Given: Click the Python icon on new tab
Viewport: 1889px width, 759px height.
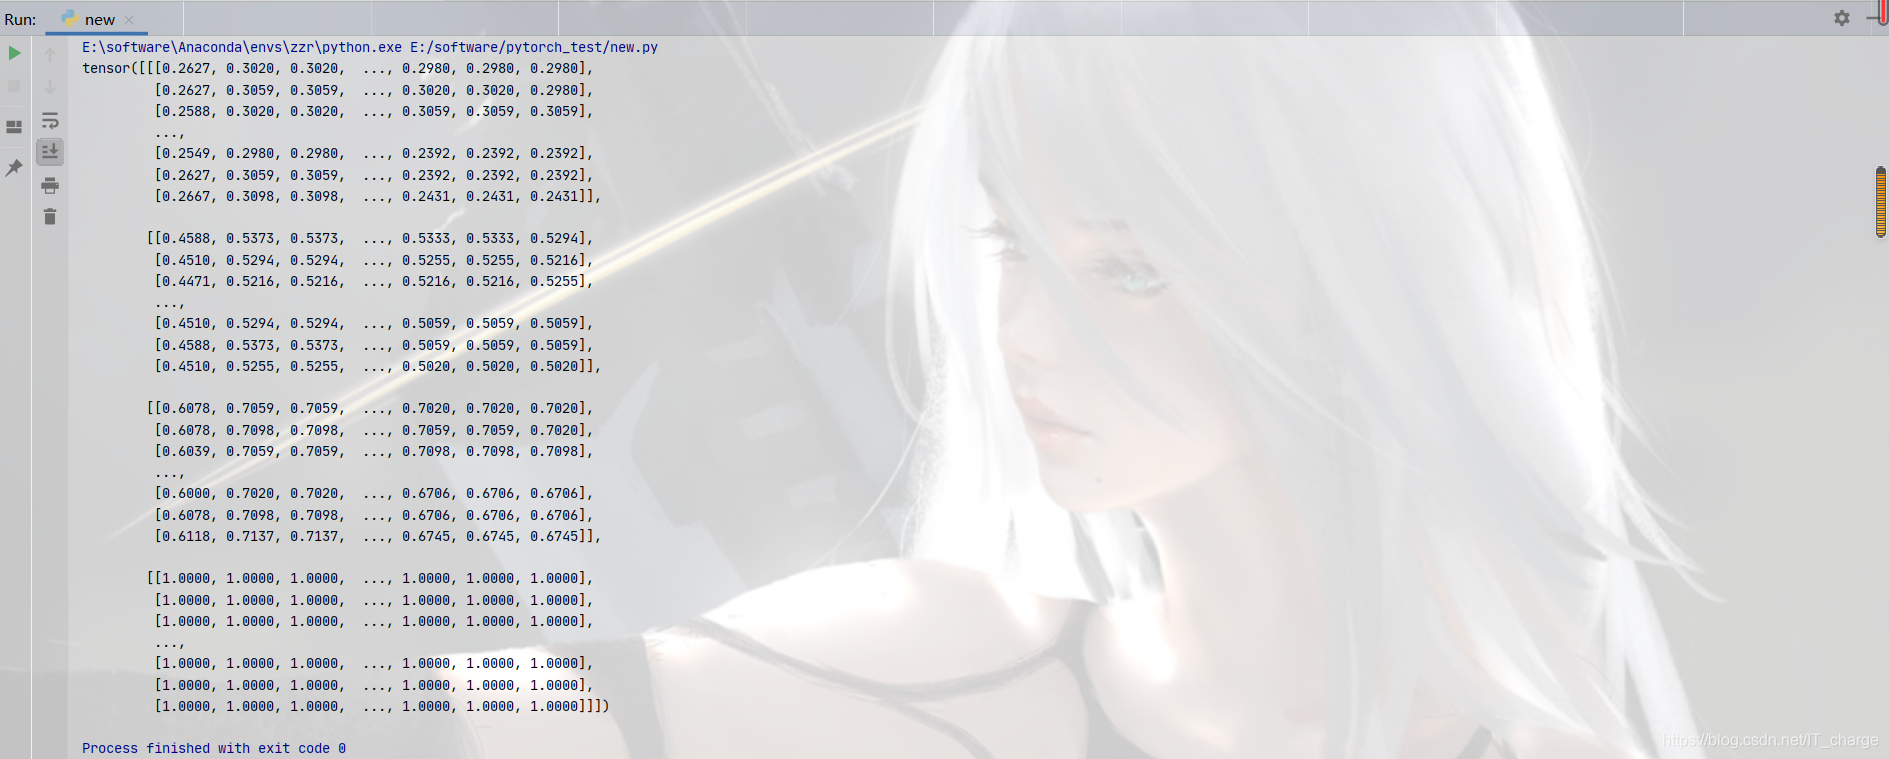Looking at the screenshot, I should (69, 18).
